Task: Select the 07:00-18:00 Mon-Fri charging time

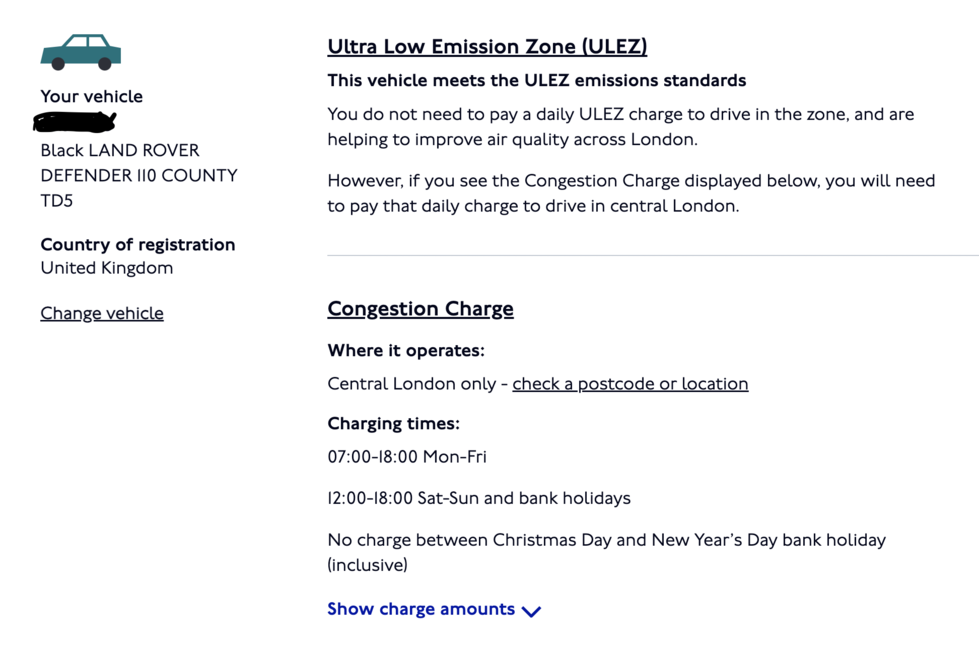Action: pos(407,457)
